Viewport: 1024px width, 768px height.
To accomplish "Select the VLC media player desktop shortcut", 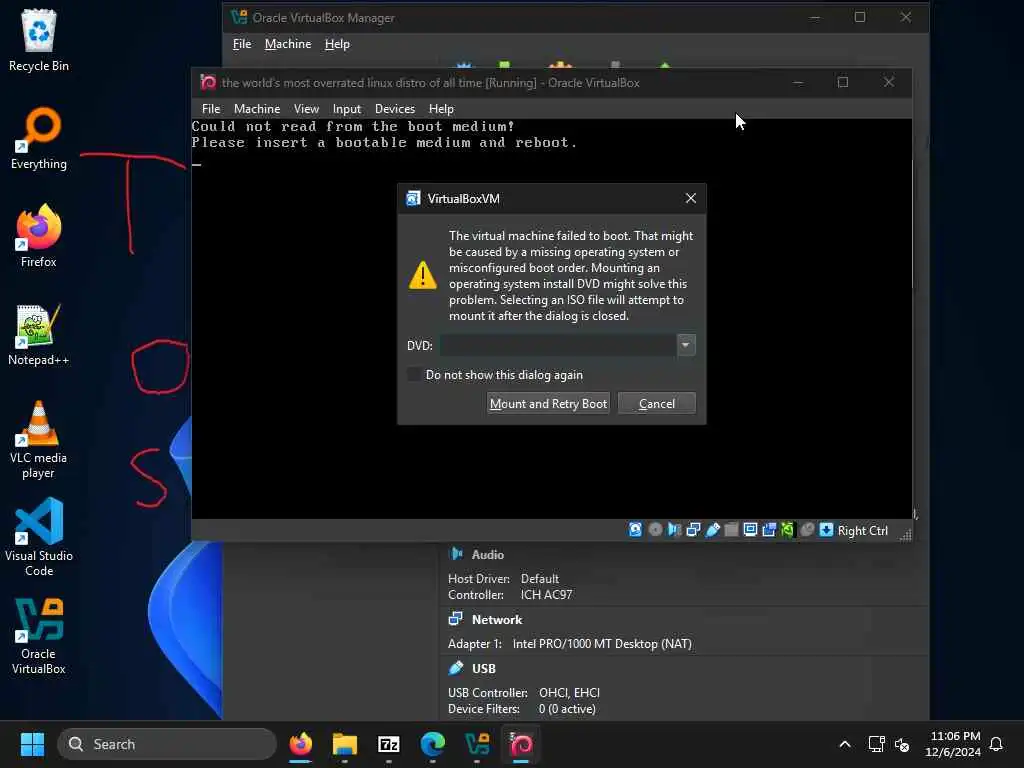I will [39, 440].
